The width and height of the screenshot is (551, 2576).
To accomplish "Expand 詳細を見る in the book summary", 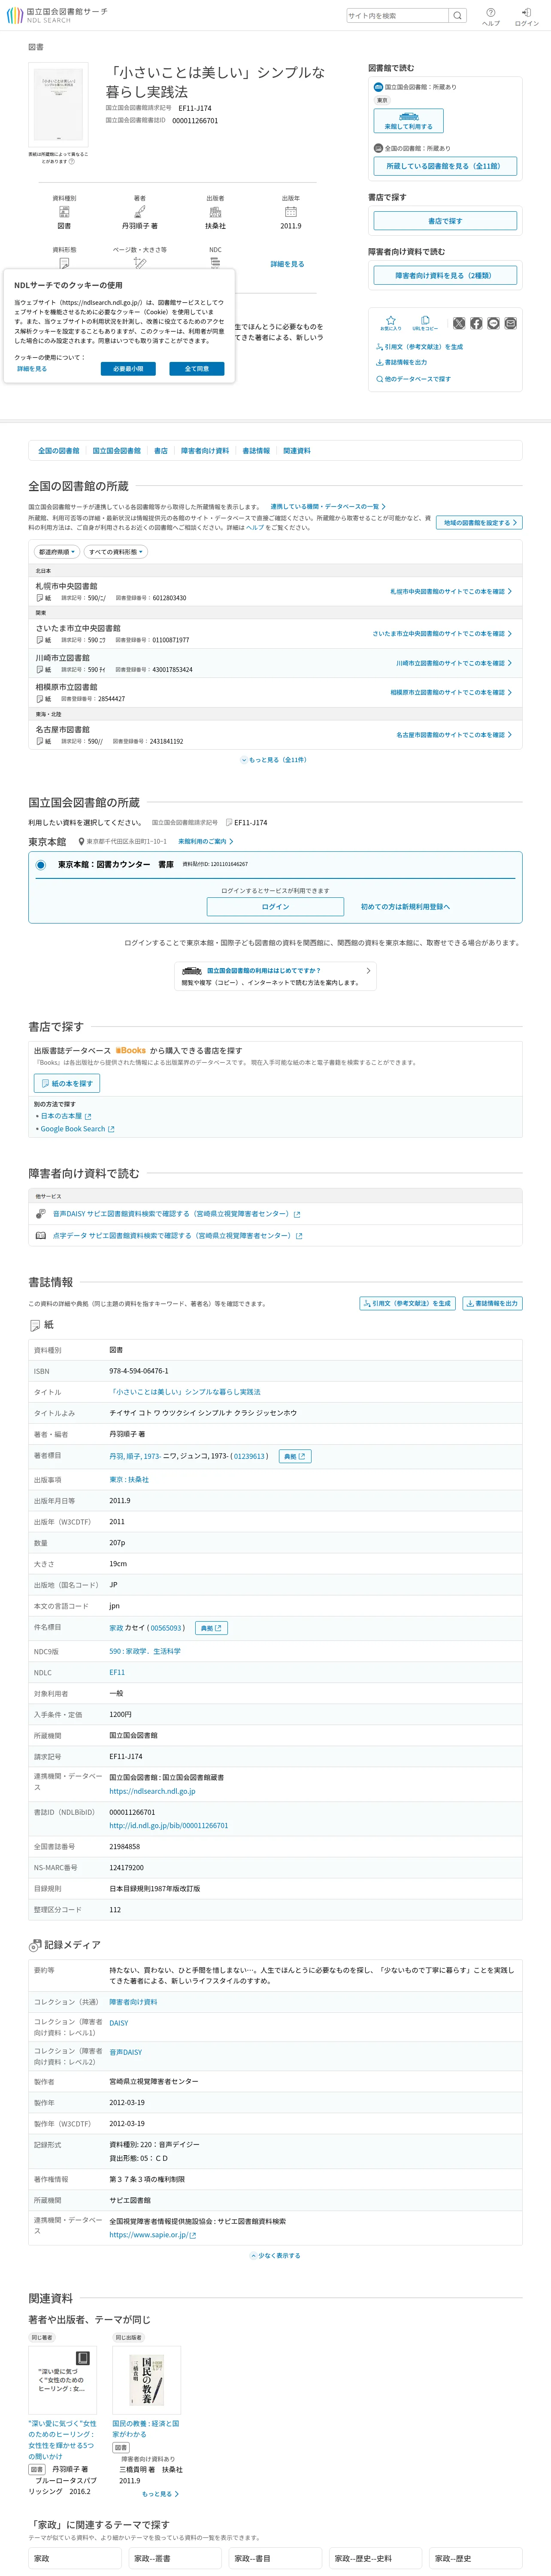I will (287, 264).
